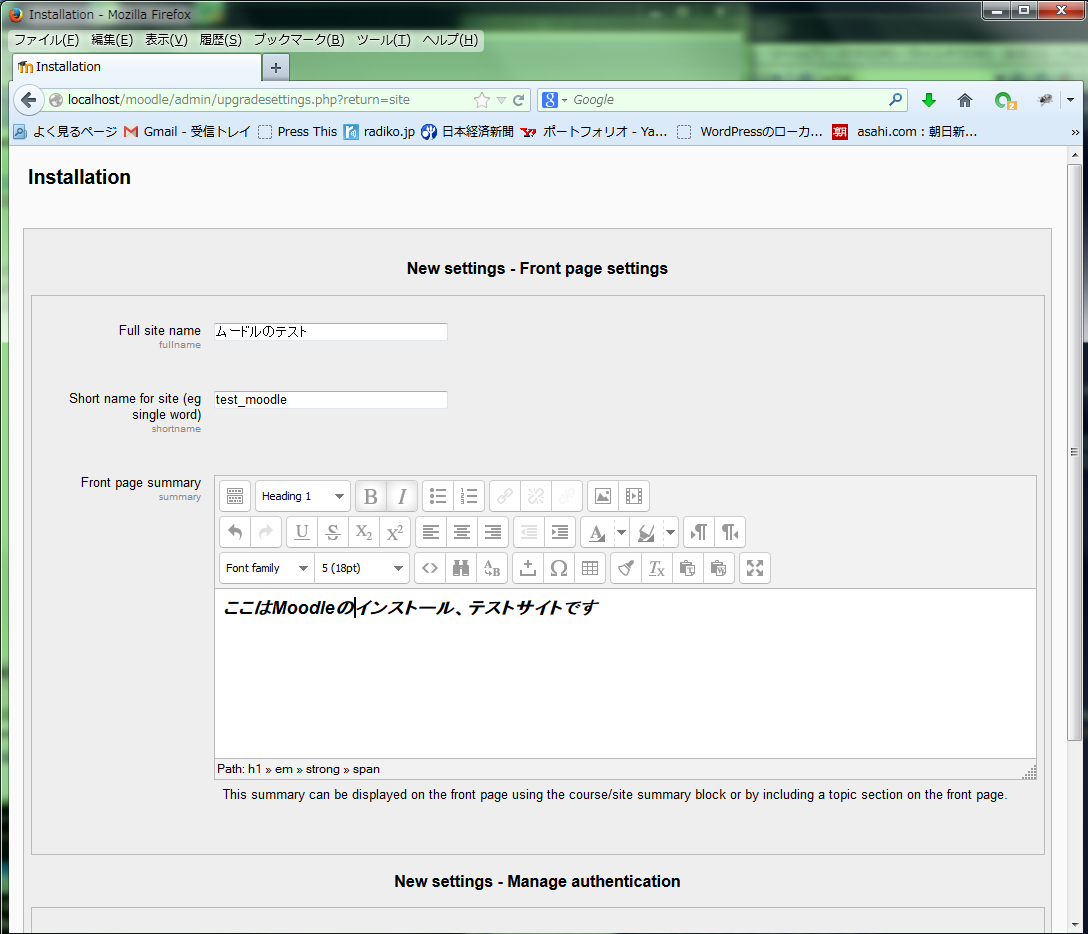Apply superscript formatting
Screen dimensions: 1088x934
(x=395, y=532)
